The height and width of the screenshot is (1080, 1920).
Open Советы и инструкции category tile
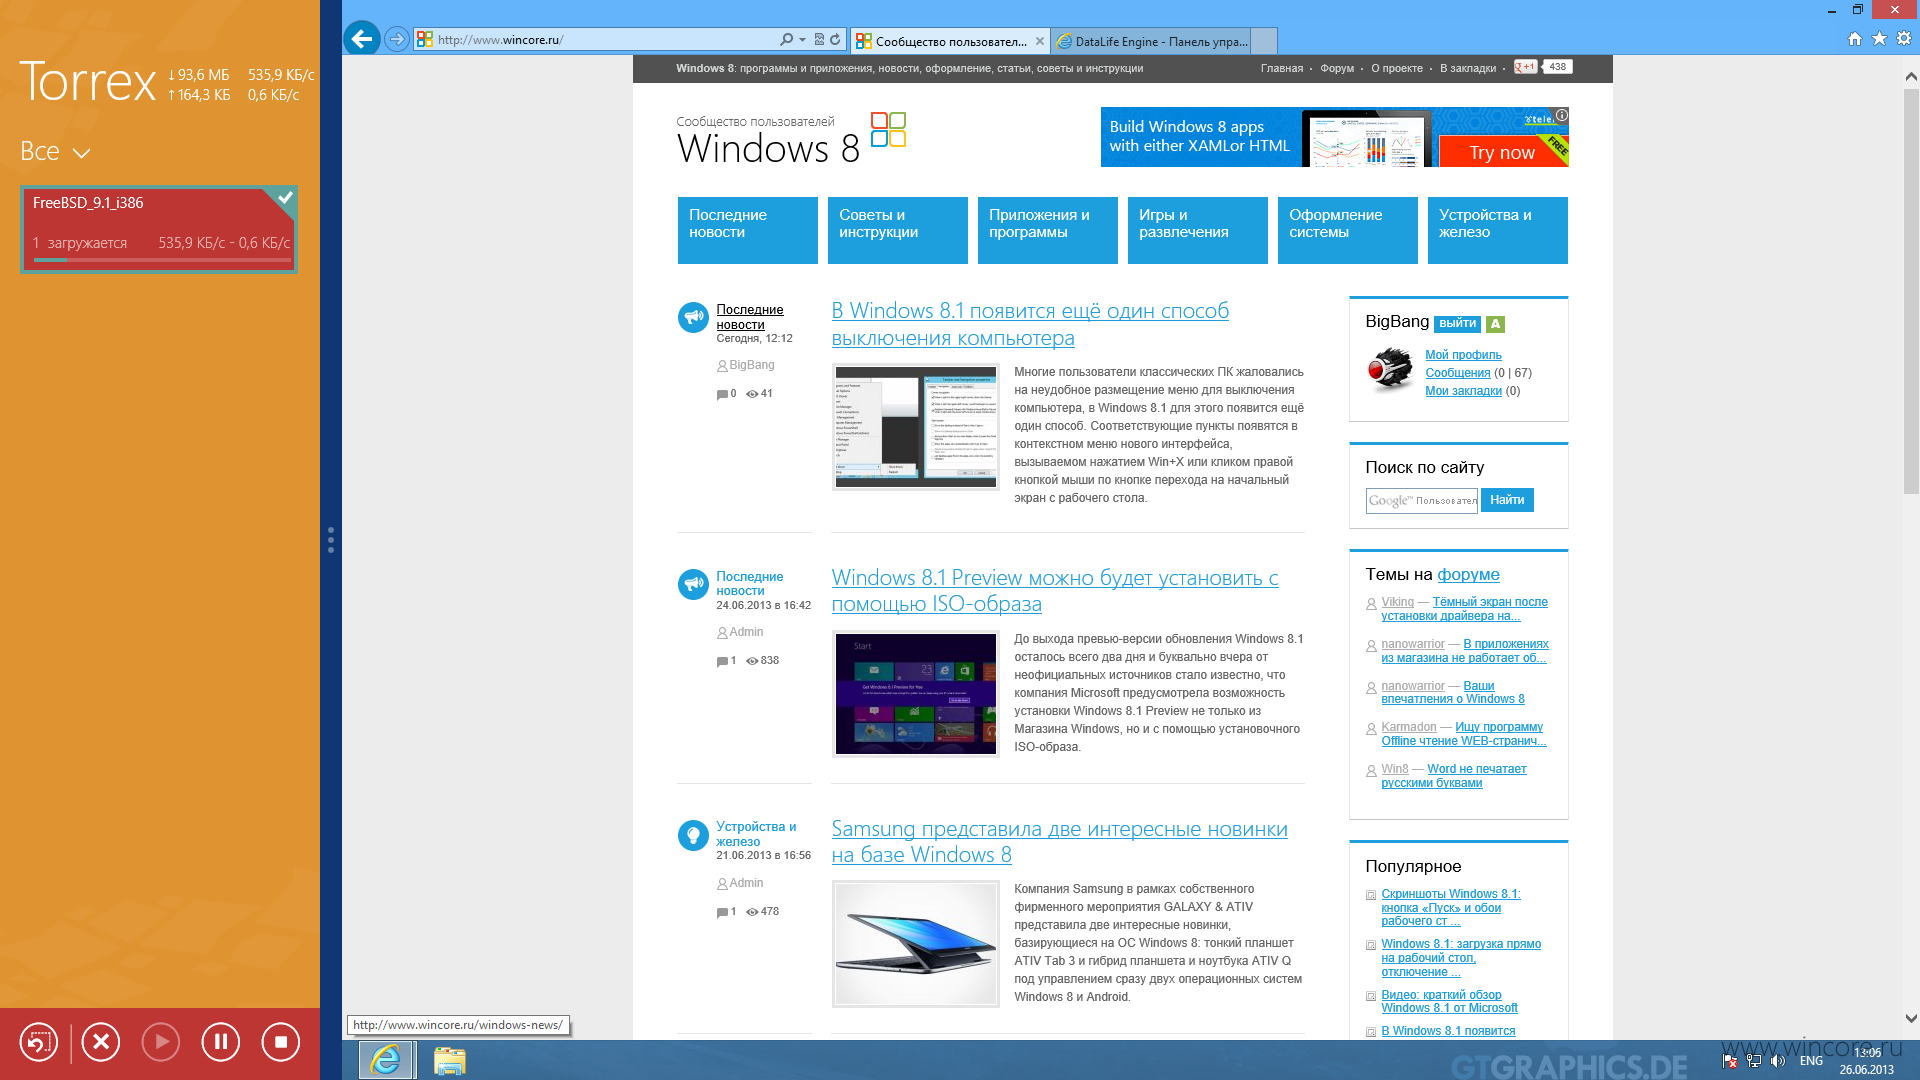point(897,230)
